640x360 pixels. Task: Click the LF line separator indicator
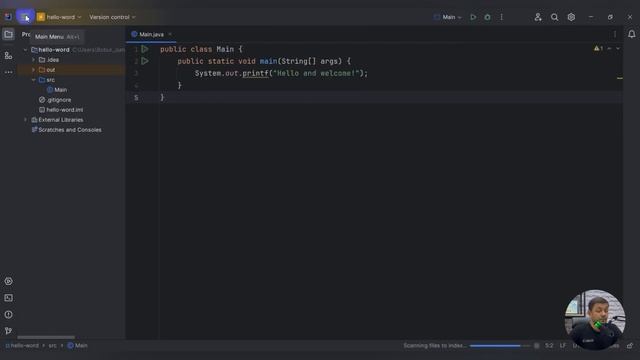(563, 346)
